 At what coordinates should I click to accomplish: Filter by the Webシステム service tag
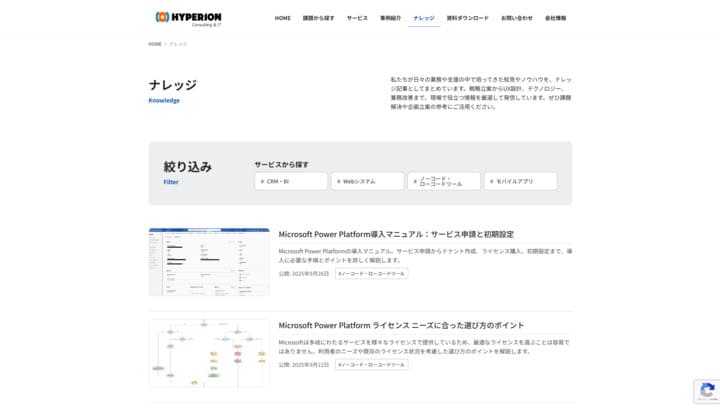tap(367, 181)
